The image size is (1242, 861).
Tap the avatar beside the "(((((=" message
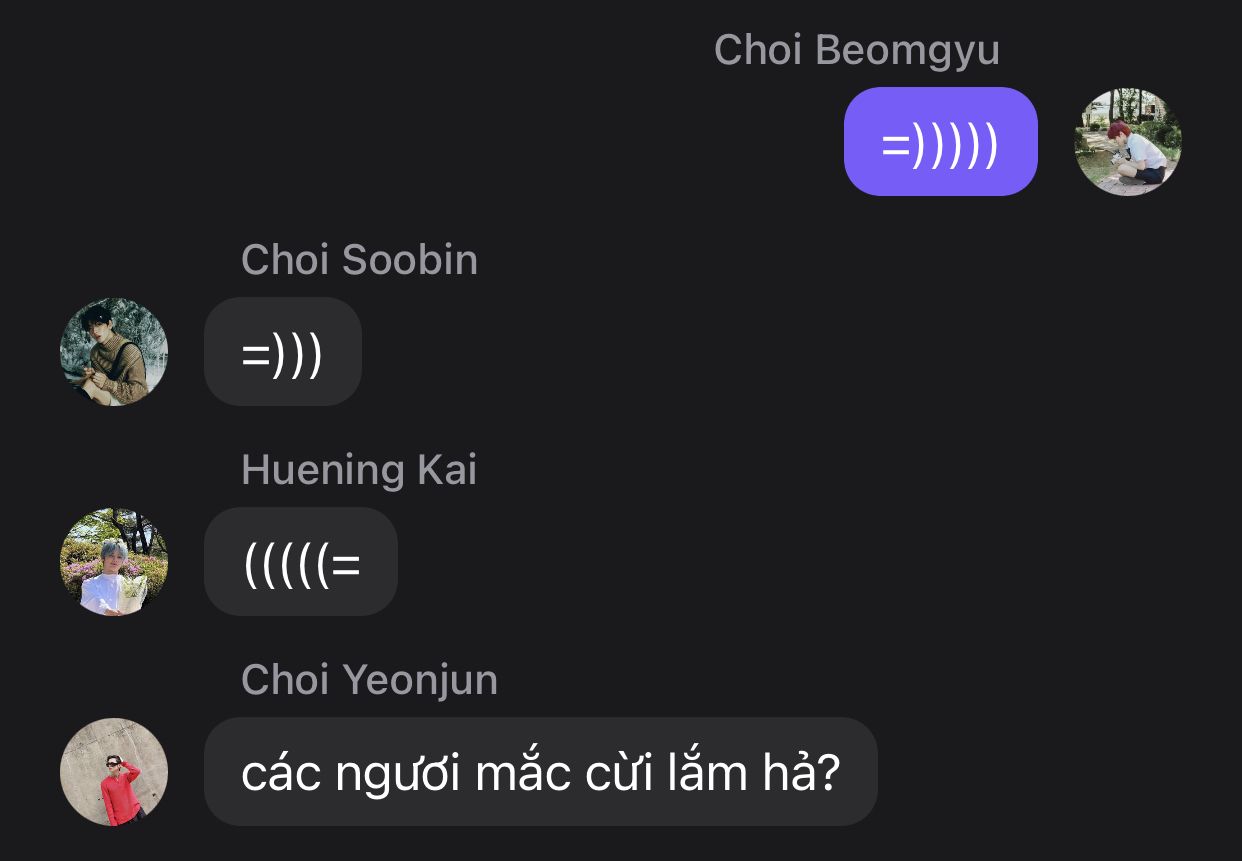point(114,562)
